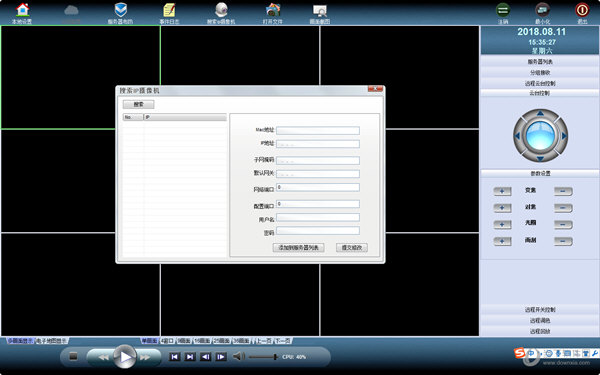Go to 上一页 previous page
The width and height of the screenshot is (600, 375).
[x=264, y=341]
